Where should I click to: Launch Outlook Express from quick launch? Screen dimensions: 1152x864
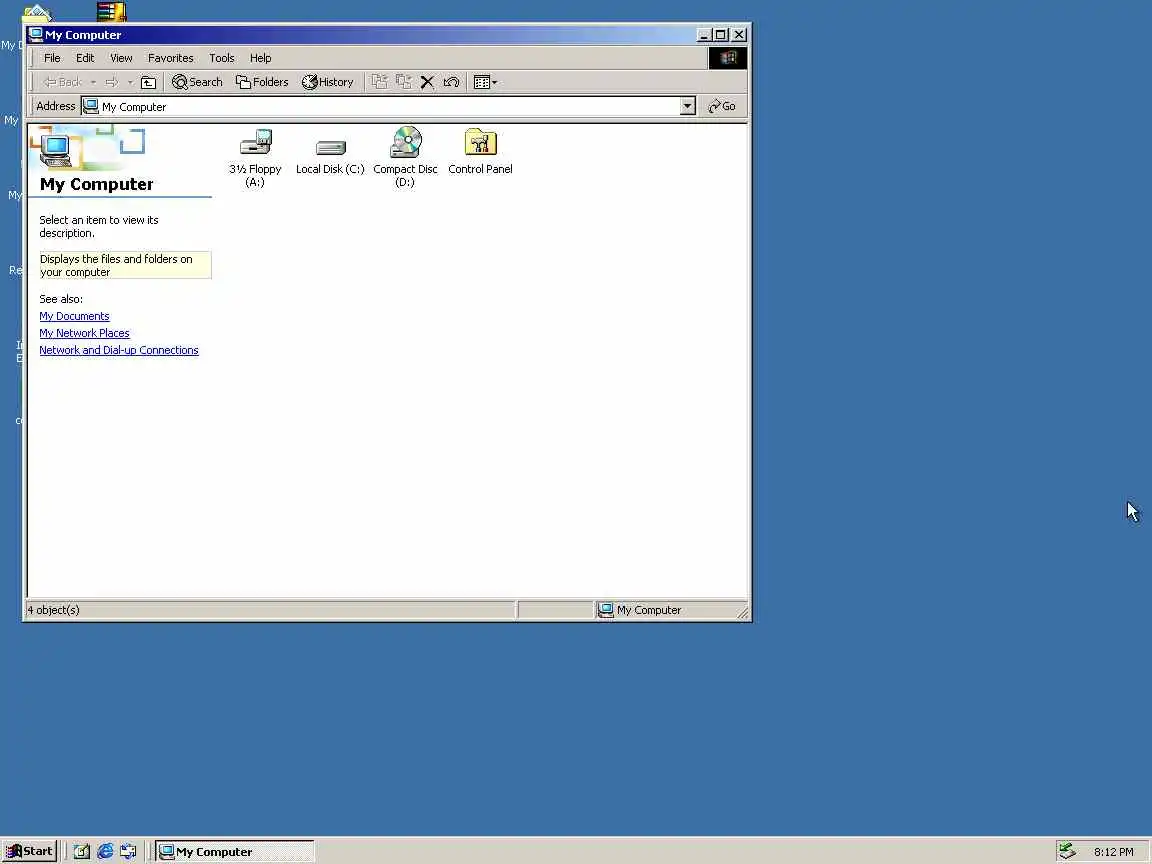pos(129,852)
